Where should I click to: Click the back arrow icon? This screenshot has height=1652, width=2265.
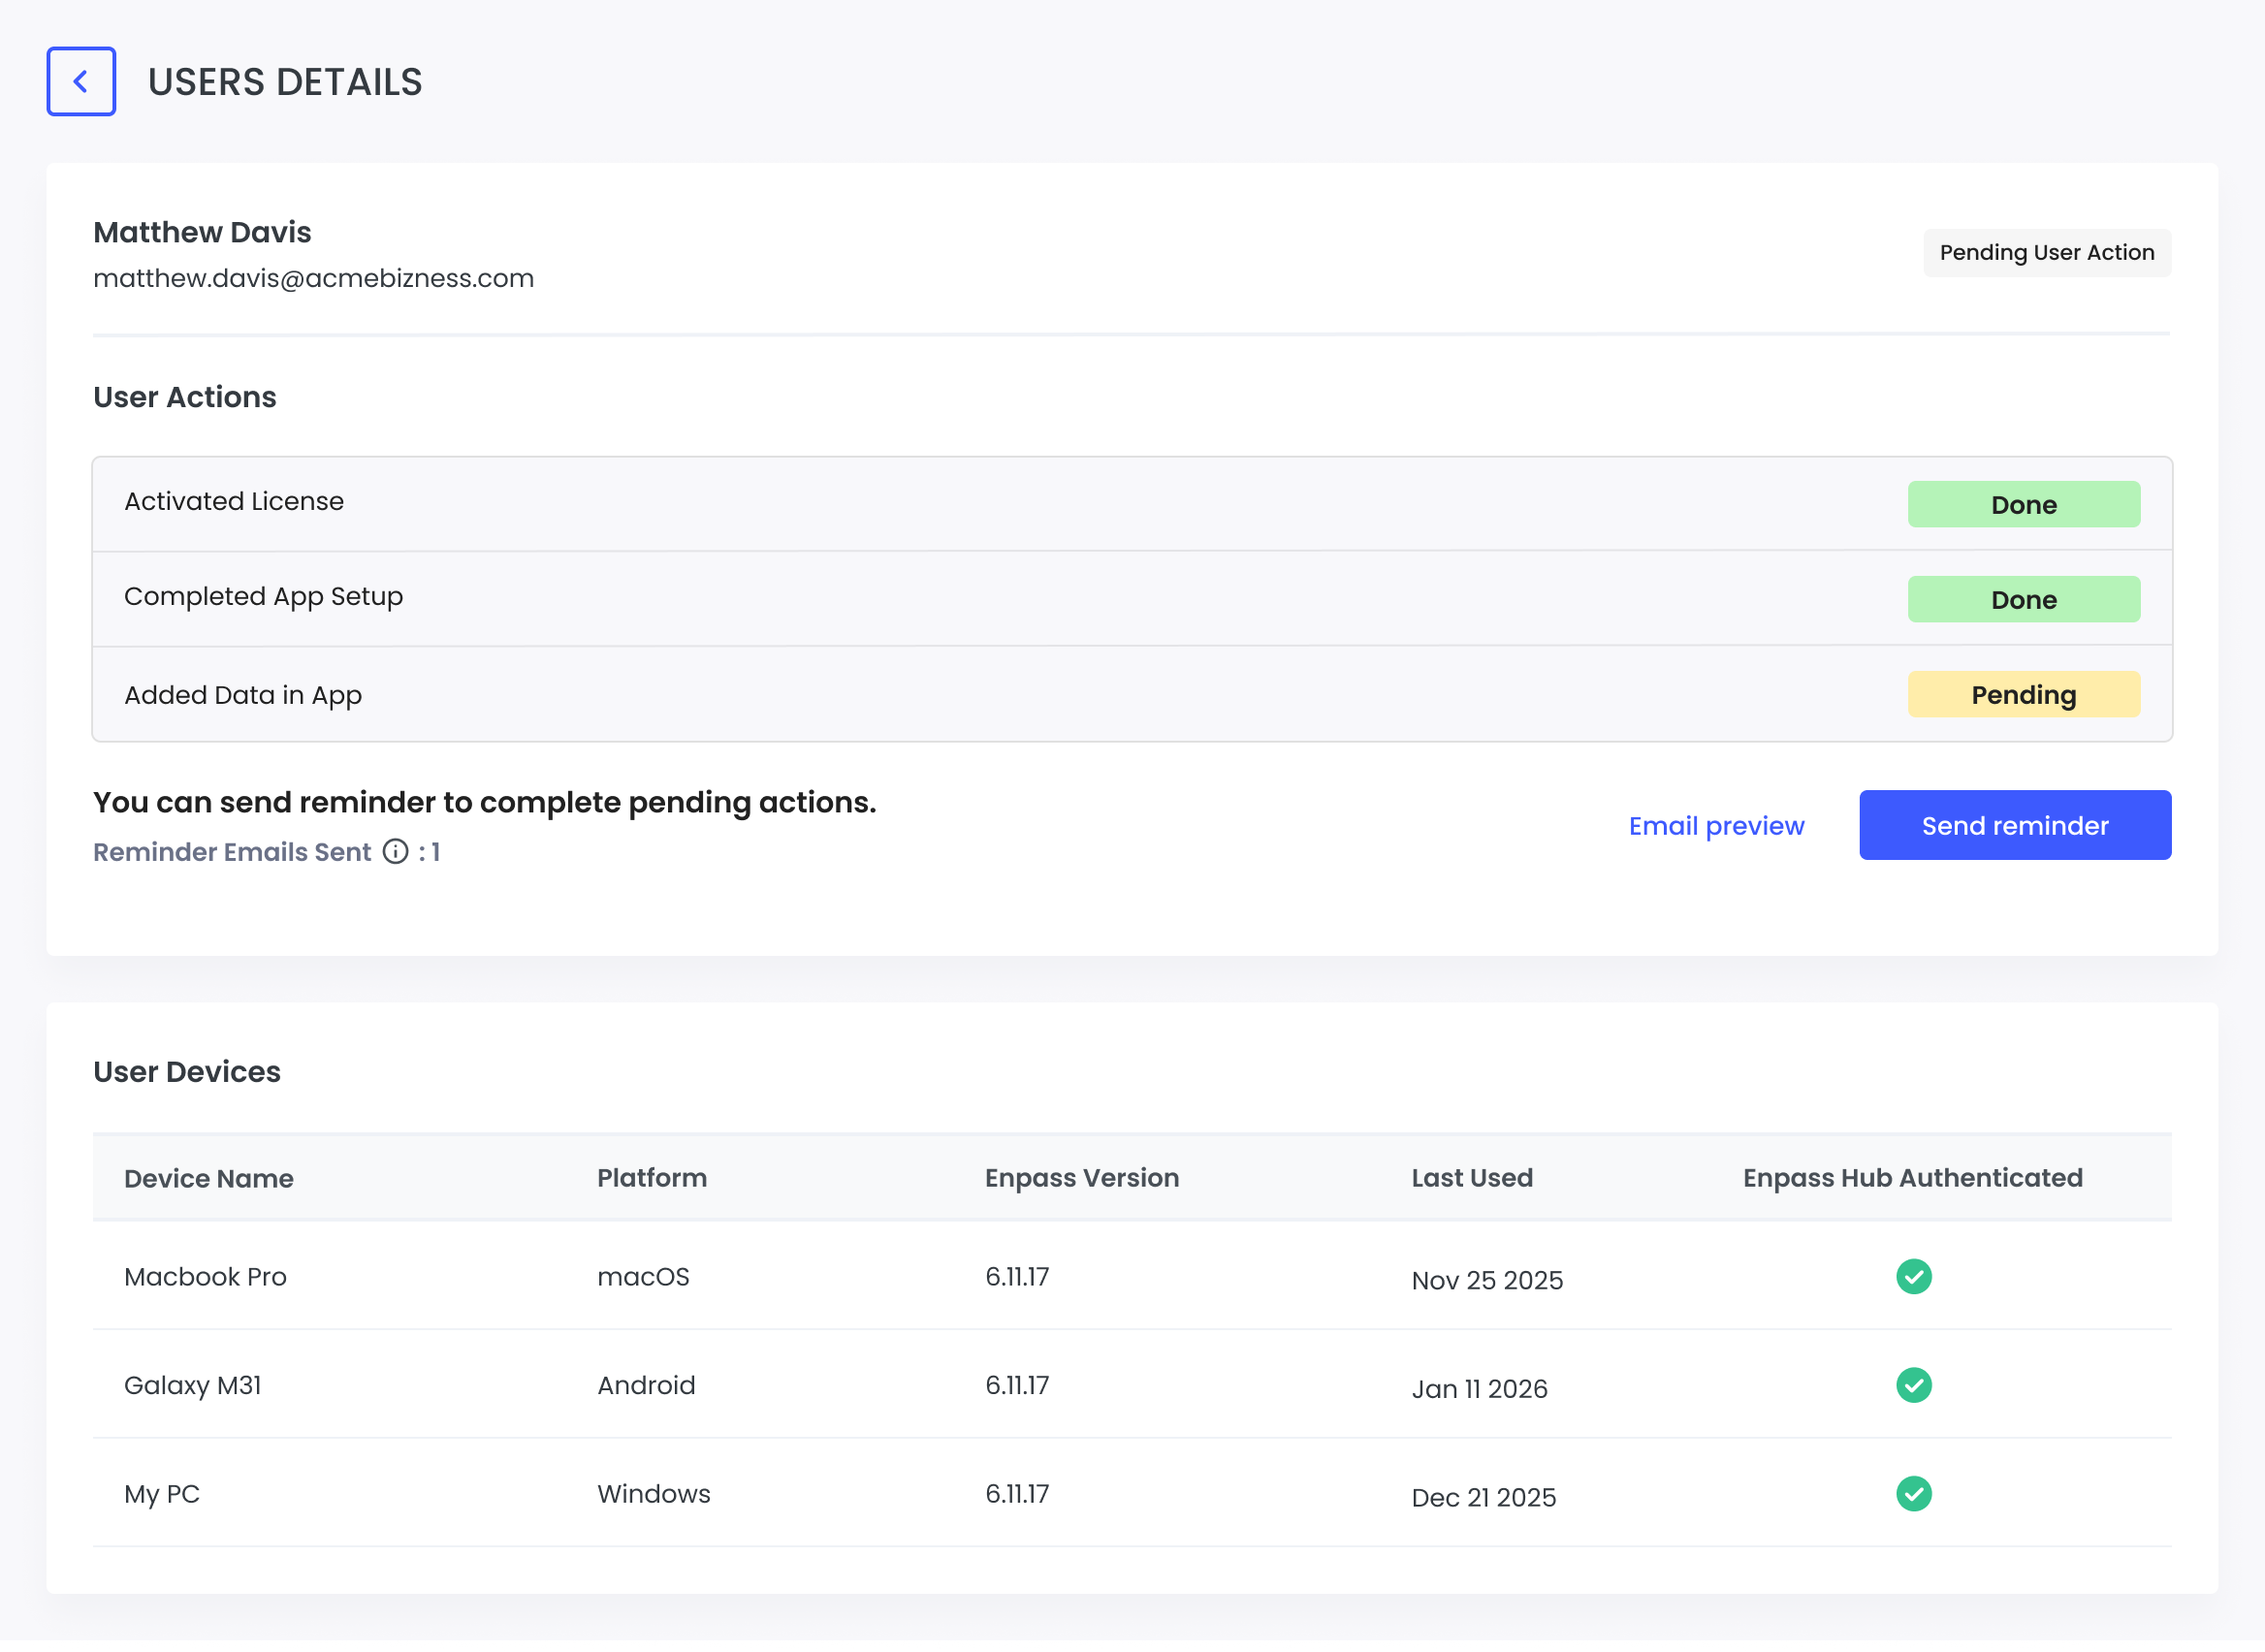coord(81,82)
